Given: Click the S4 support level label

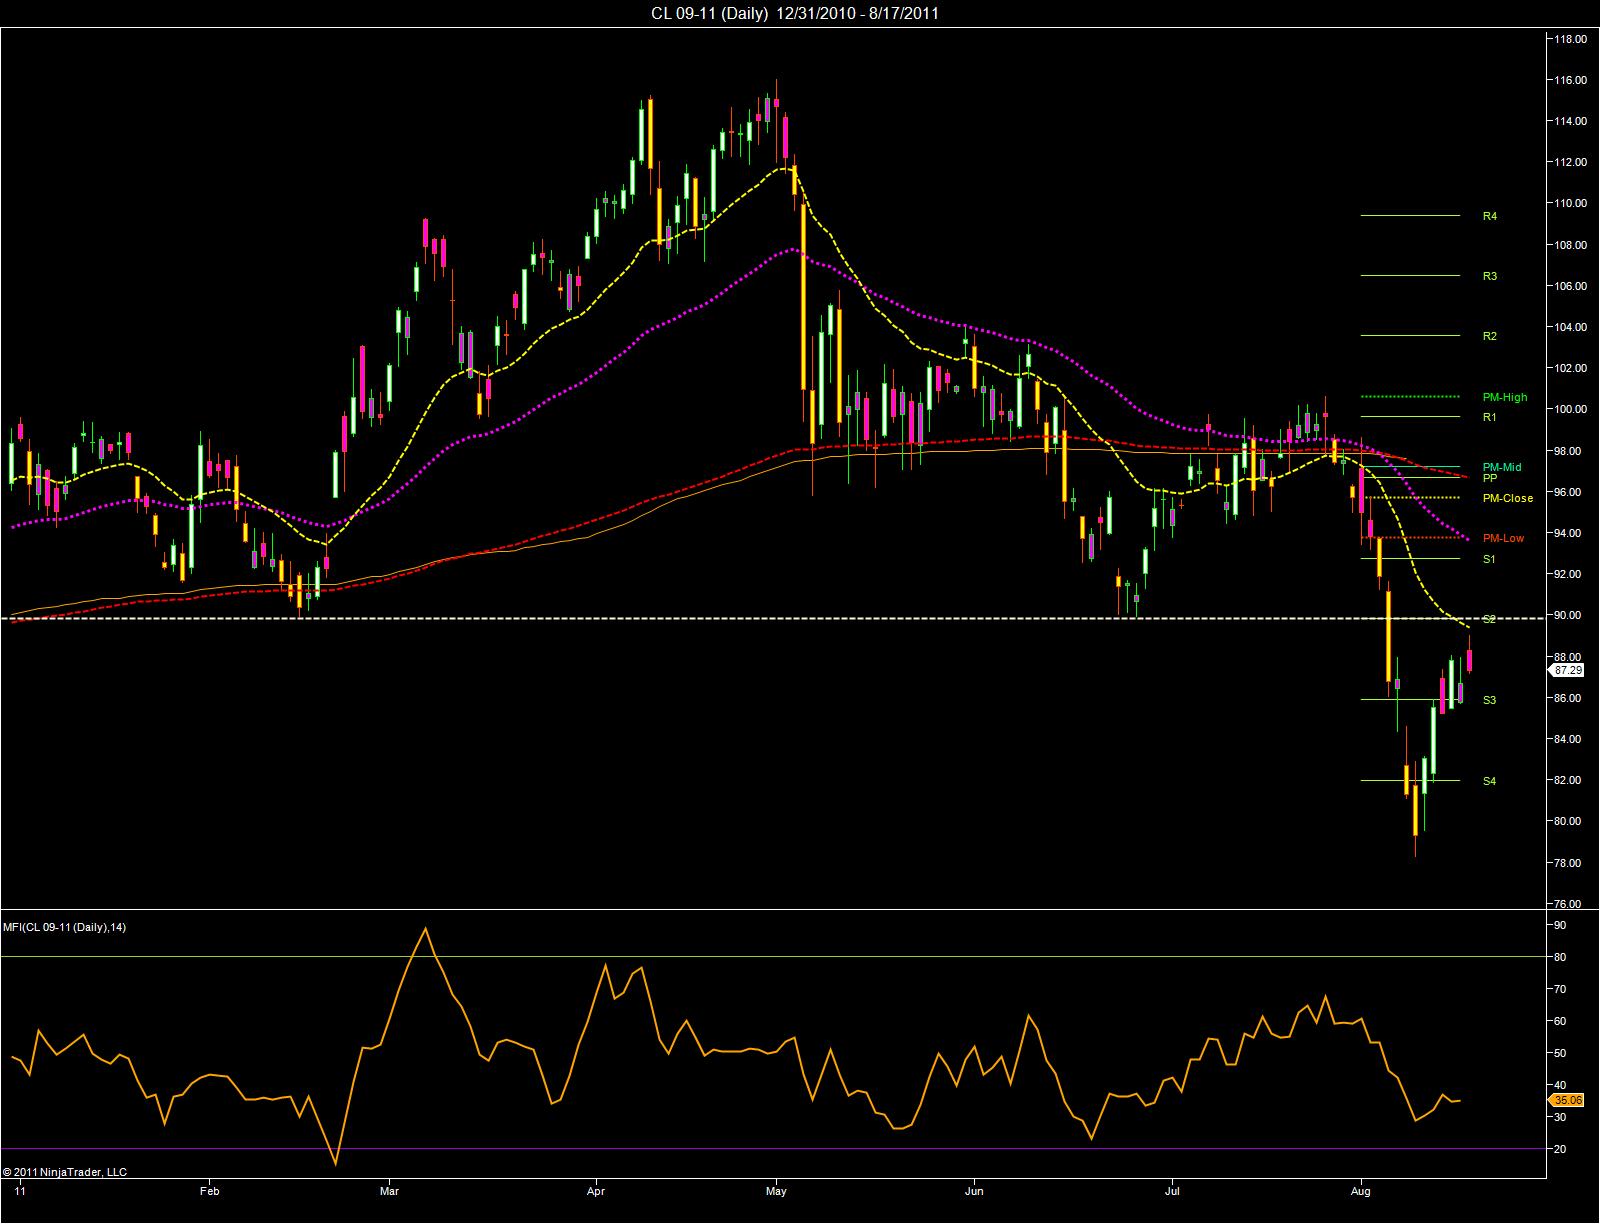Looking at the screenshot, I should click(x=1489, y=781).
